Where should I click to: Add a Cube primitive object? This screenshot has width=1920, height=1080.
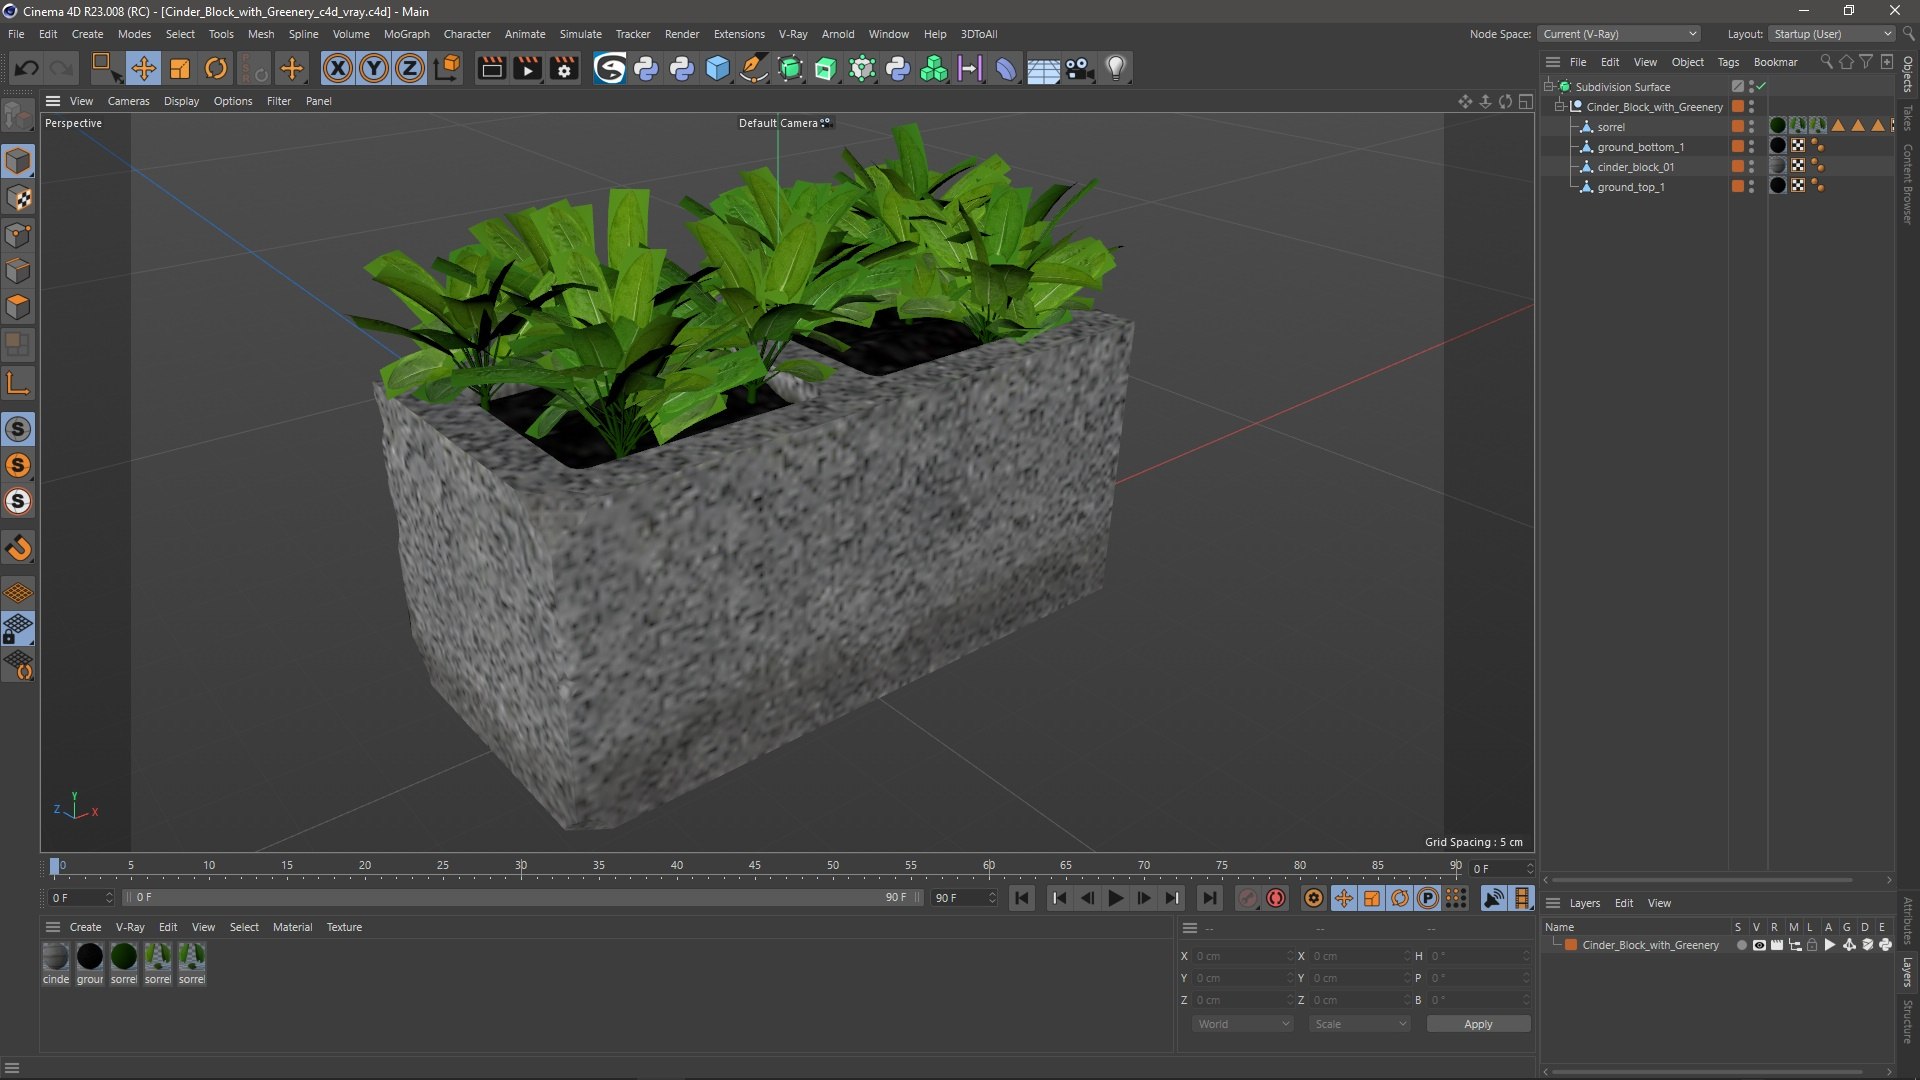(718, 68)
